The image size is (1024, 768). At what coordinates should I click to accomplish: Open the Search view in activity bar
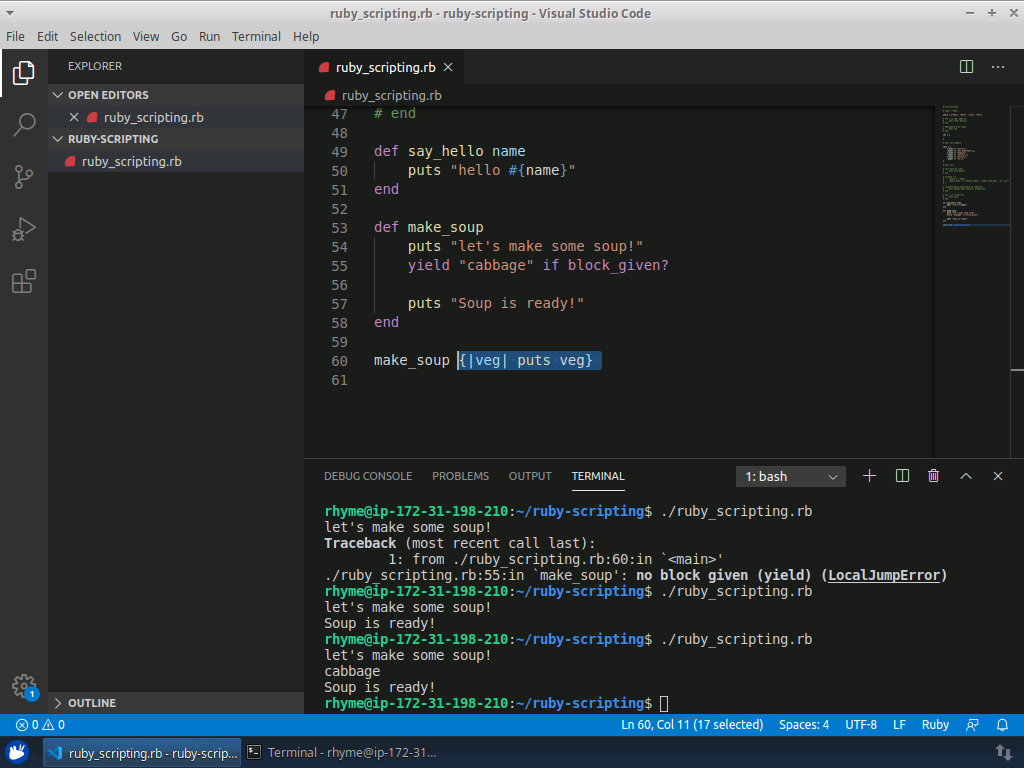click(24, 125)
